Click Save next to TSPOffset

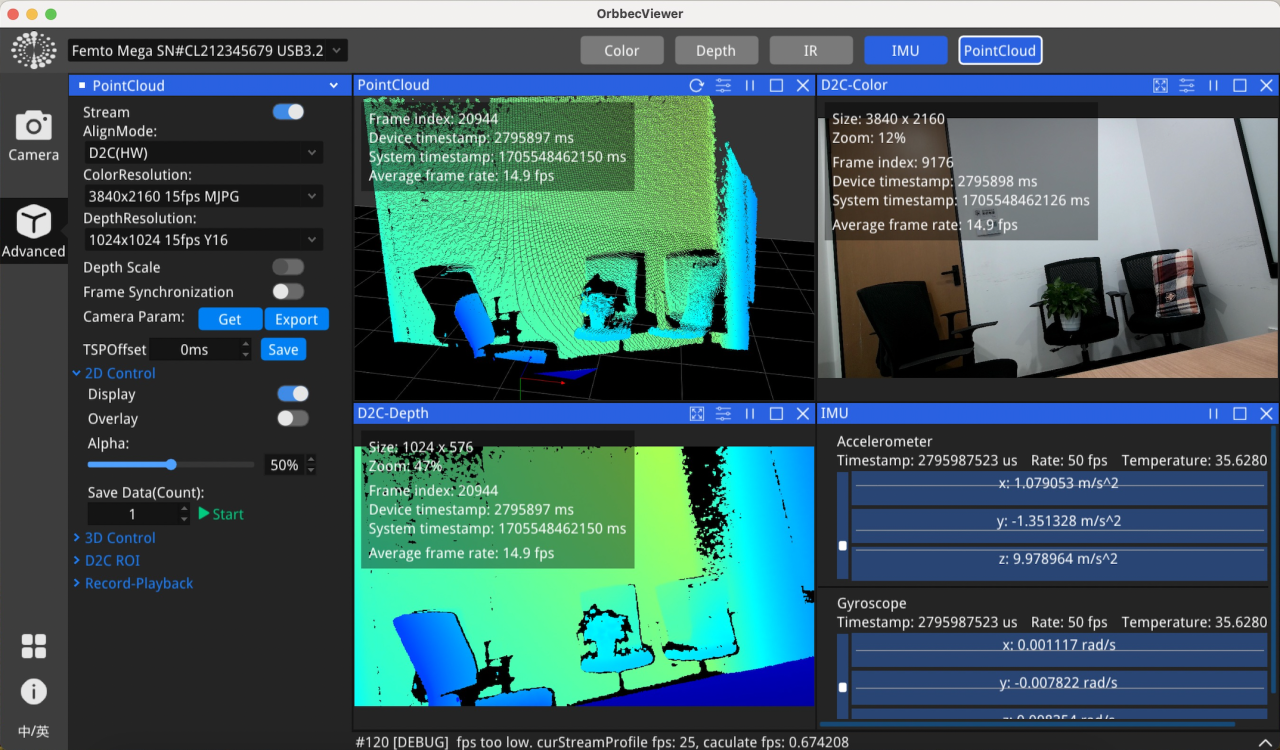tap(283, 350)
